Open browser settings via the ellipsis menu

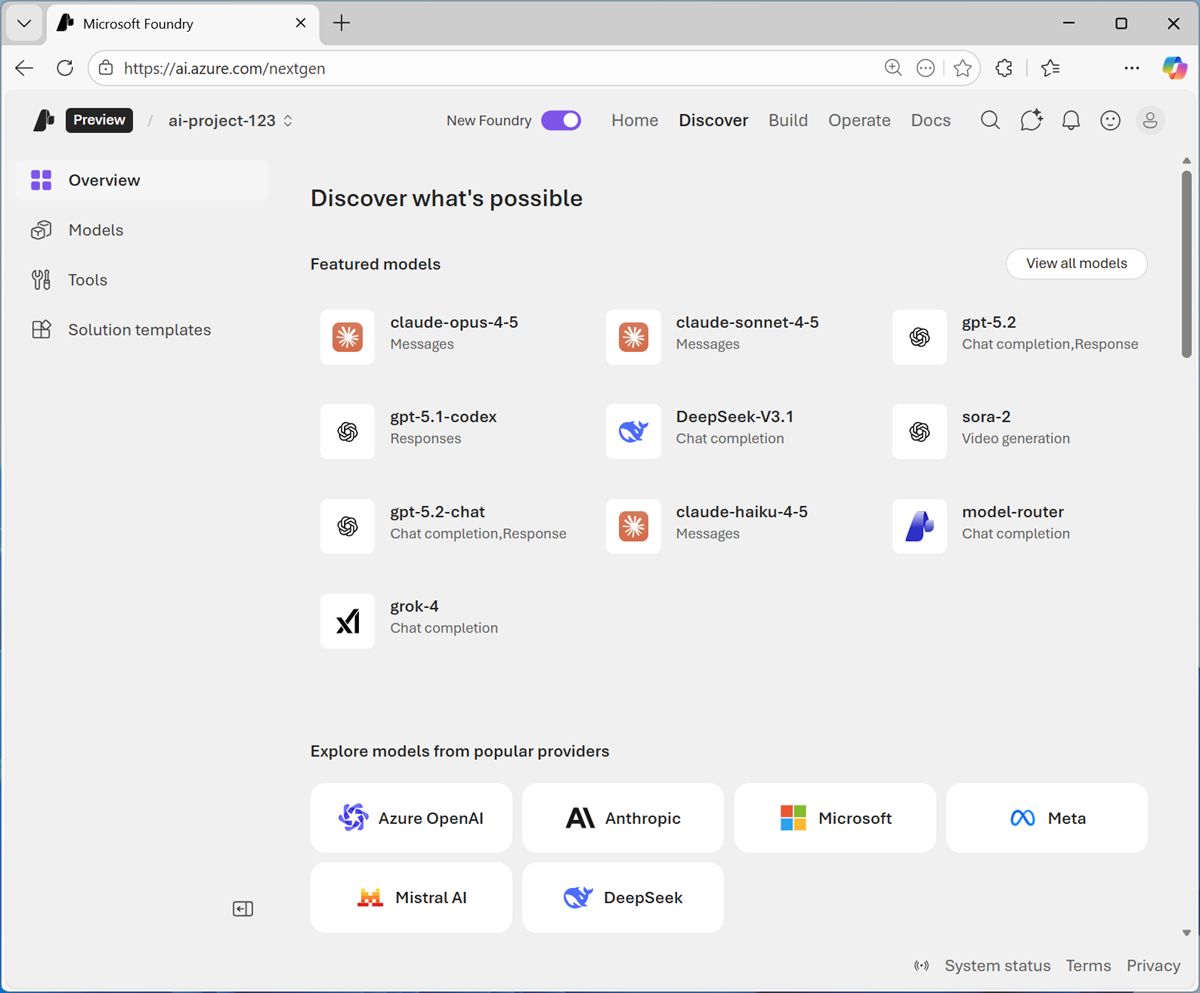click(x=1131, y=68)
